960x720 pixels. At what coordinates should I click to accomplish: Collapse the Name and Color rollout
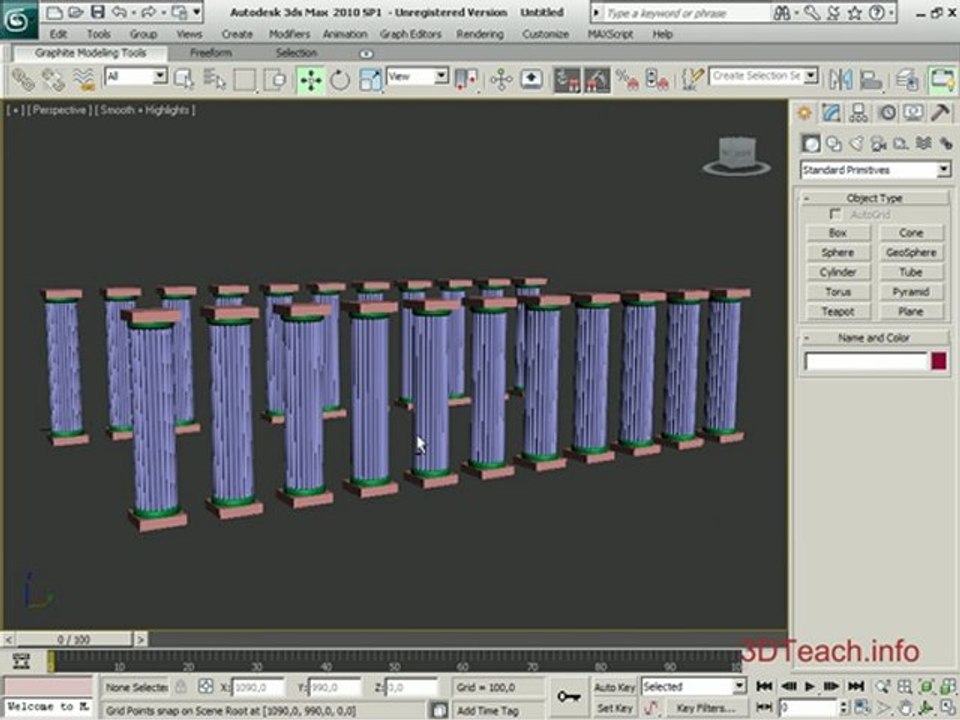tap(874, 337)
